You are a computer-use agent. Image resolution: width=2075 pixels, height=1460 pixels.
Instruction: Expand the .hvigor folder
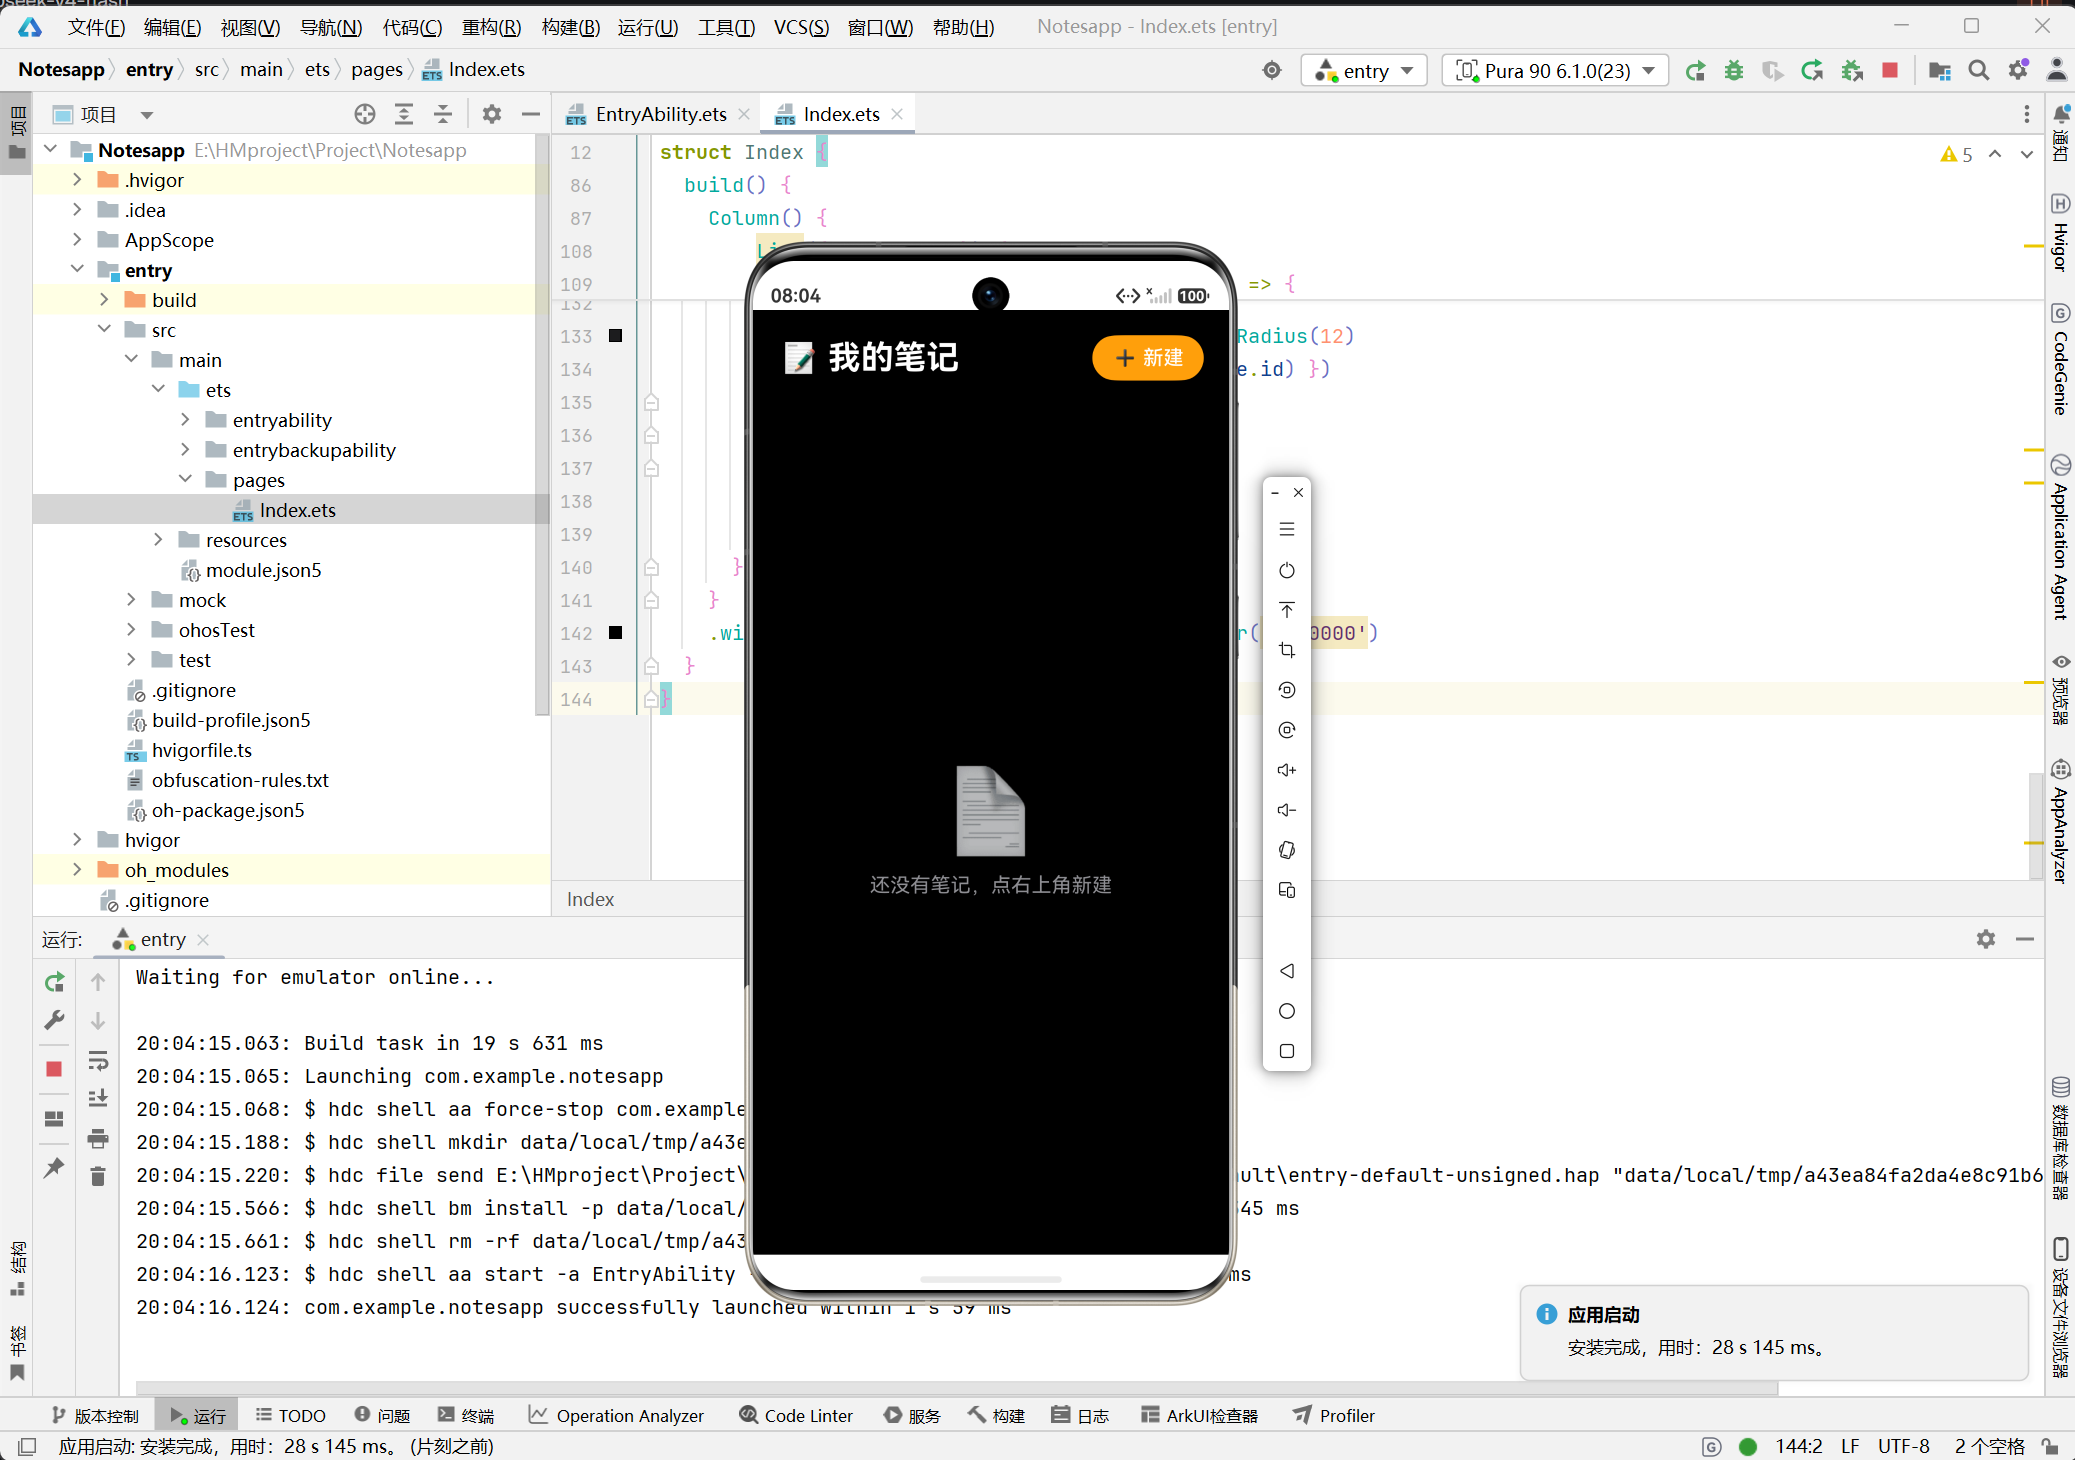77,180
